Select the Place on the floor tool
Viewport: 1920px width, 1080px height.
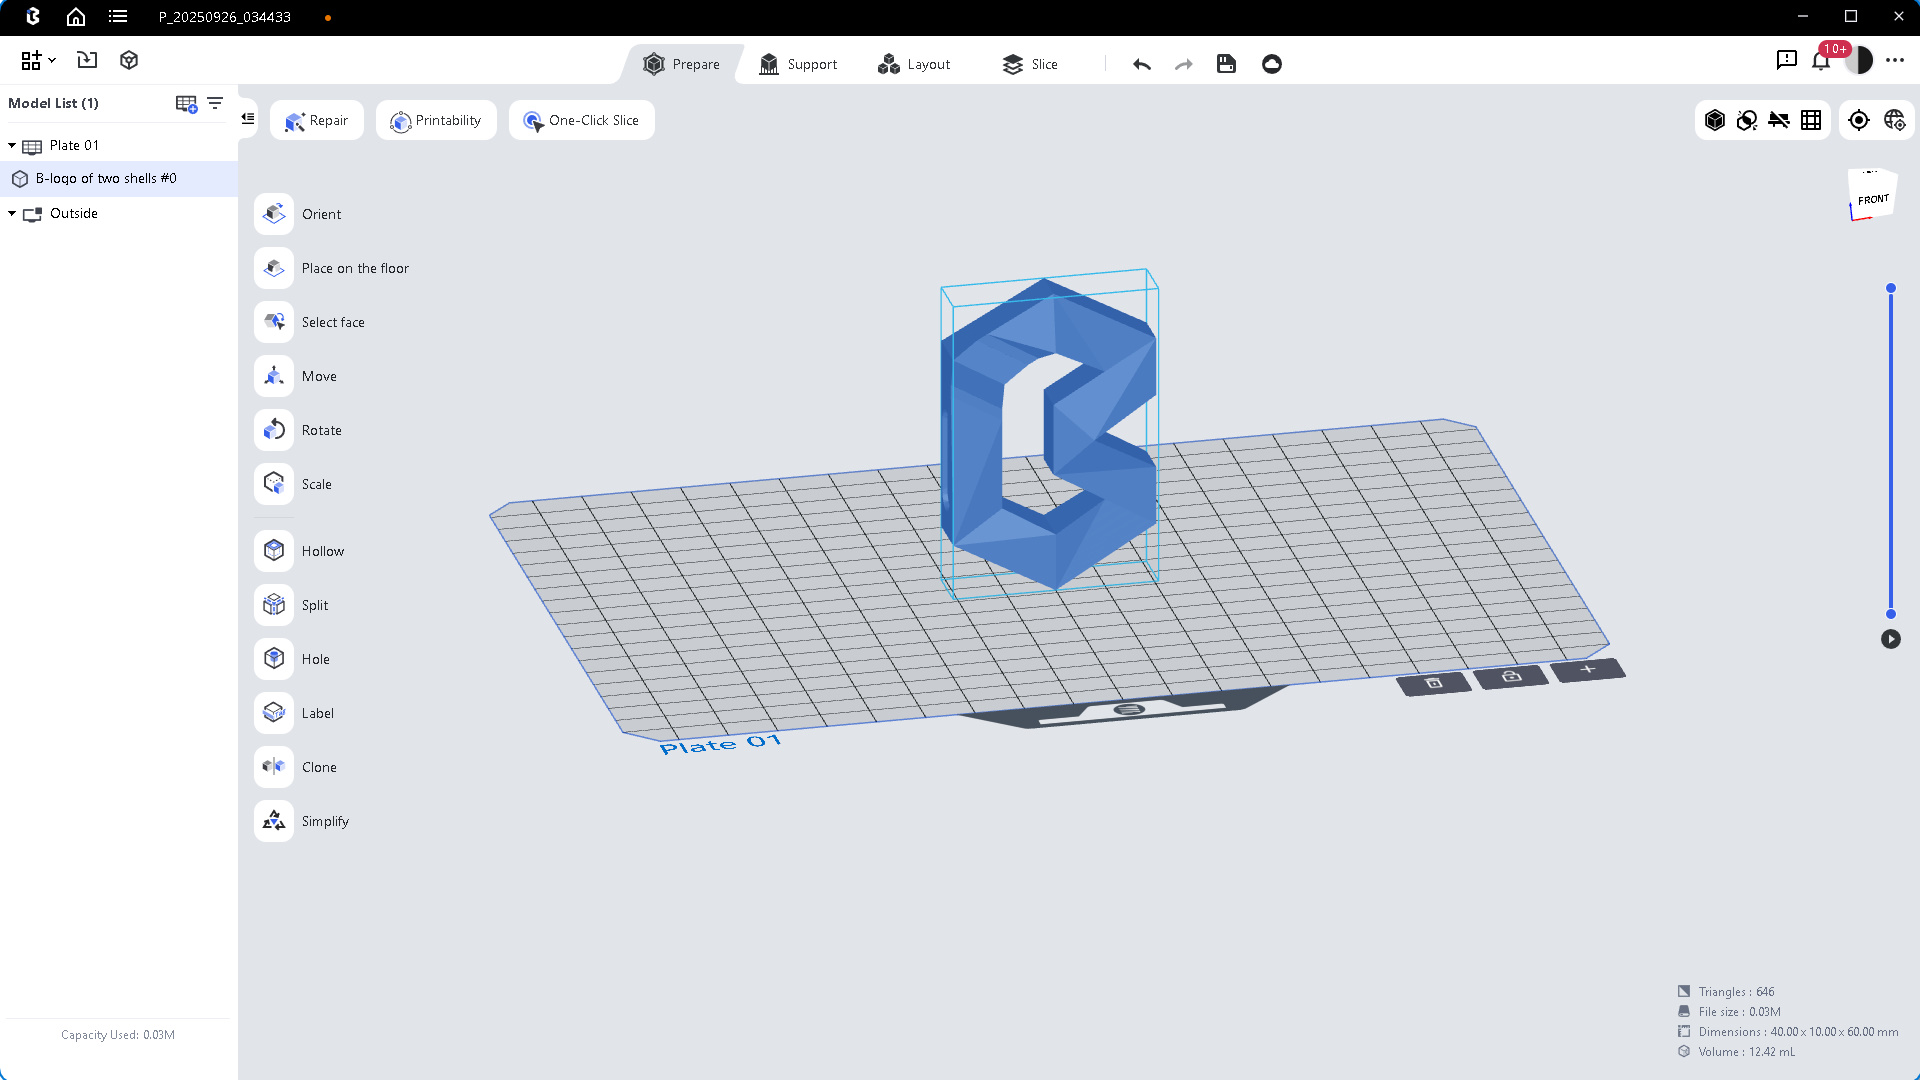click(274, 268)
